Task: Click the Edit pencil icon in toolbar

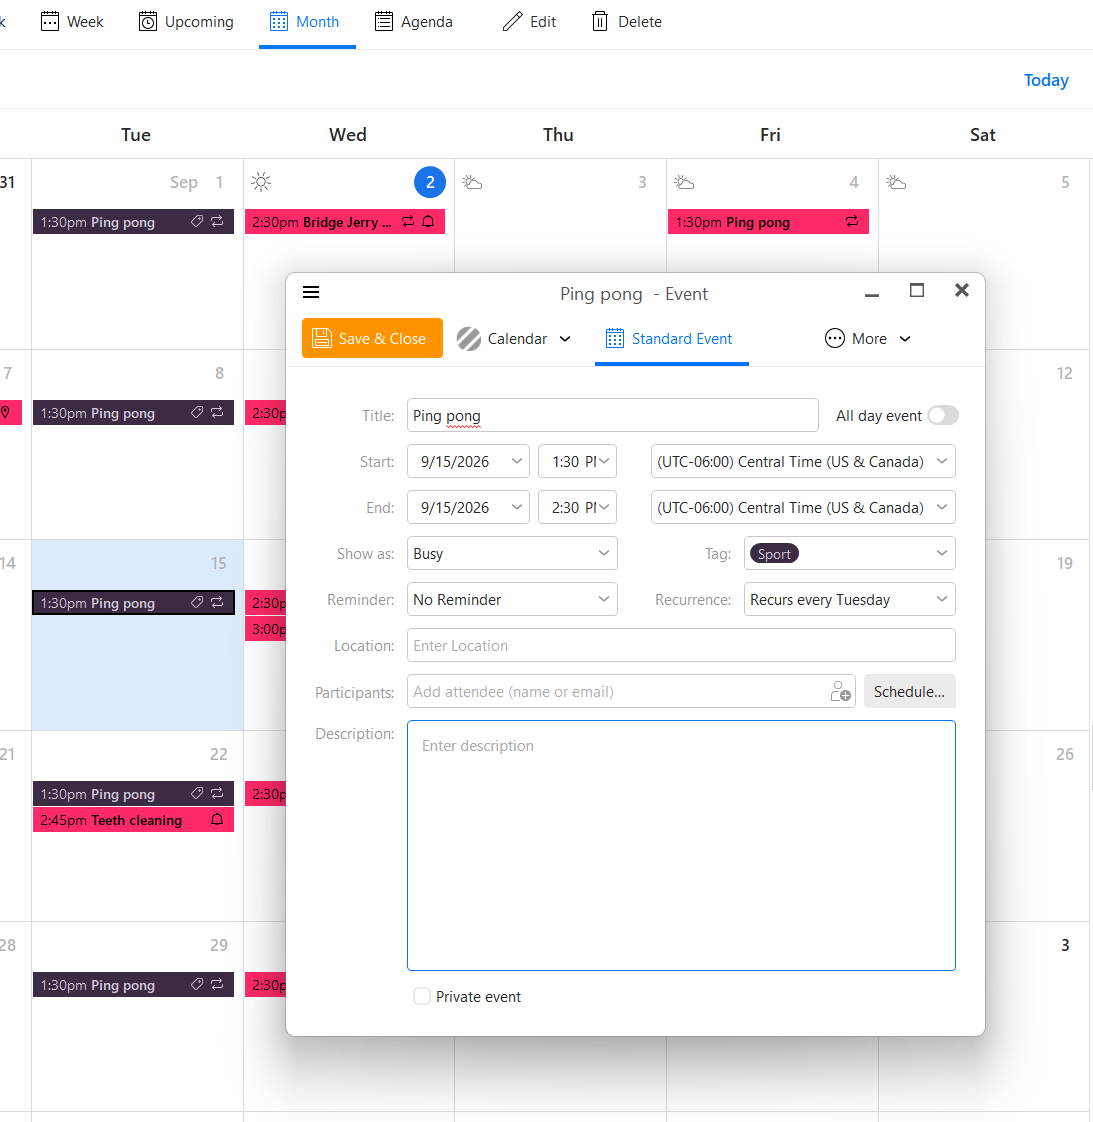Action: coord(513,21)
